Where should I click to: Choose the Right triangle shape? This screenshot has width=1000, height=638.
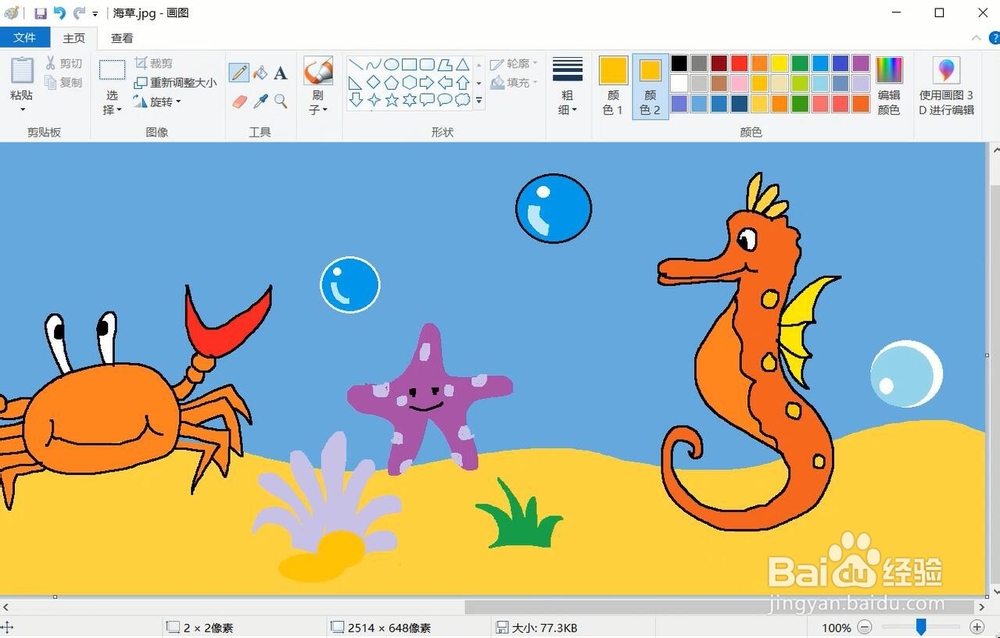point(356,82)
